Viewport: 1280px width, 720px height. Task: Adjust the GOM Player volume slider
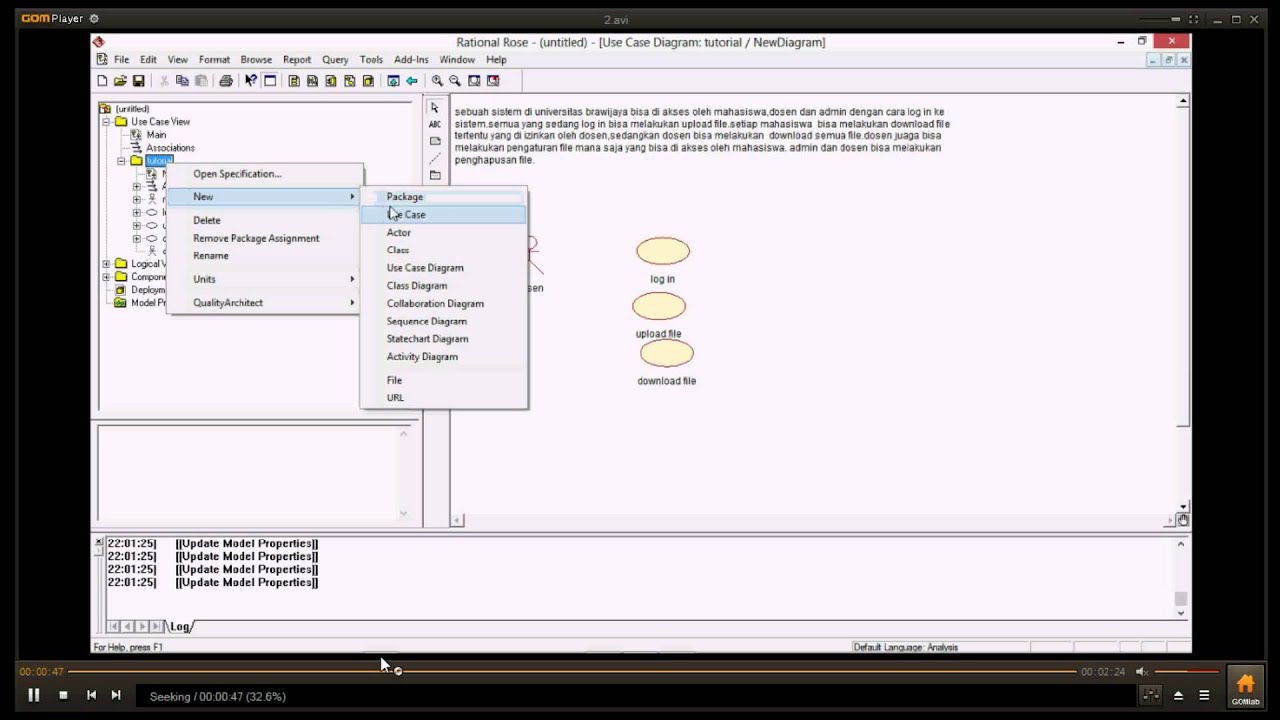coord(1187,672)
